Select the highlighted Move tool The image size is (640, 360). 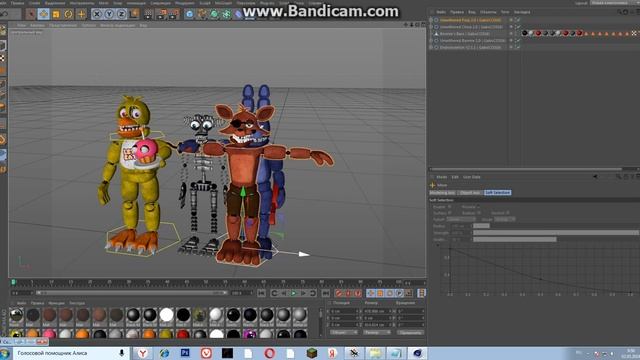coord(43,14)
